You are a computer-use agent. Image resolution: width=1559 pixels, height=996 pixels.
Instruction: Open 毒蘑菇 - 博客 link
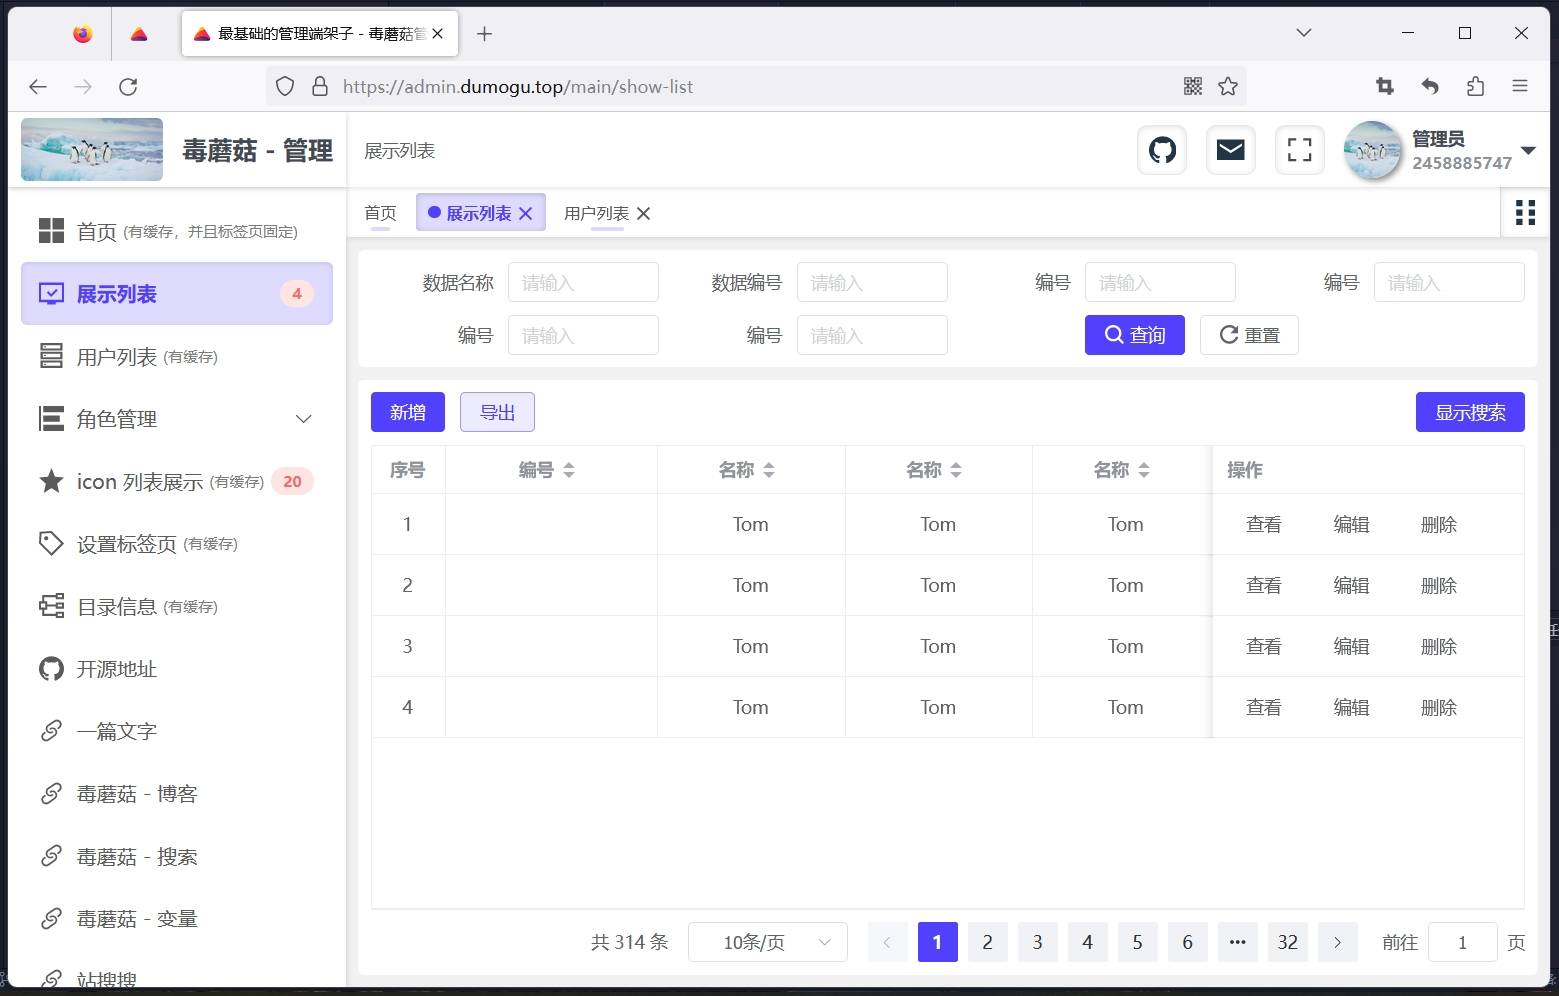click(177, 794)
